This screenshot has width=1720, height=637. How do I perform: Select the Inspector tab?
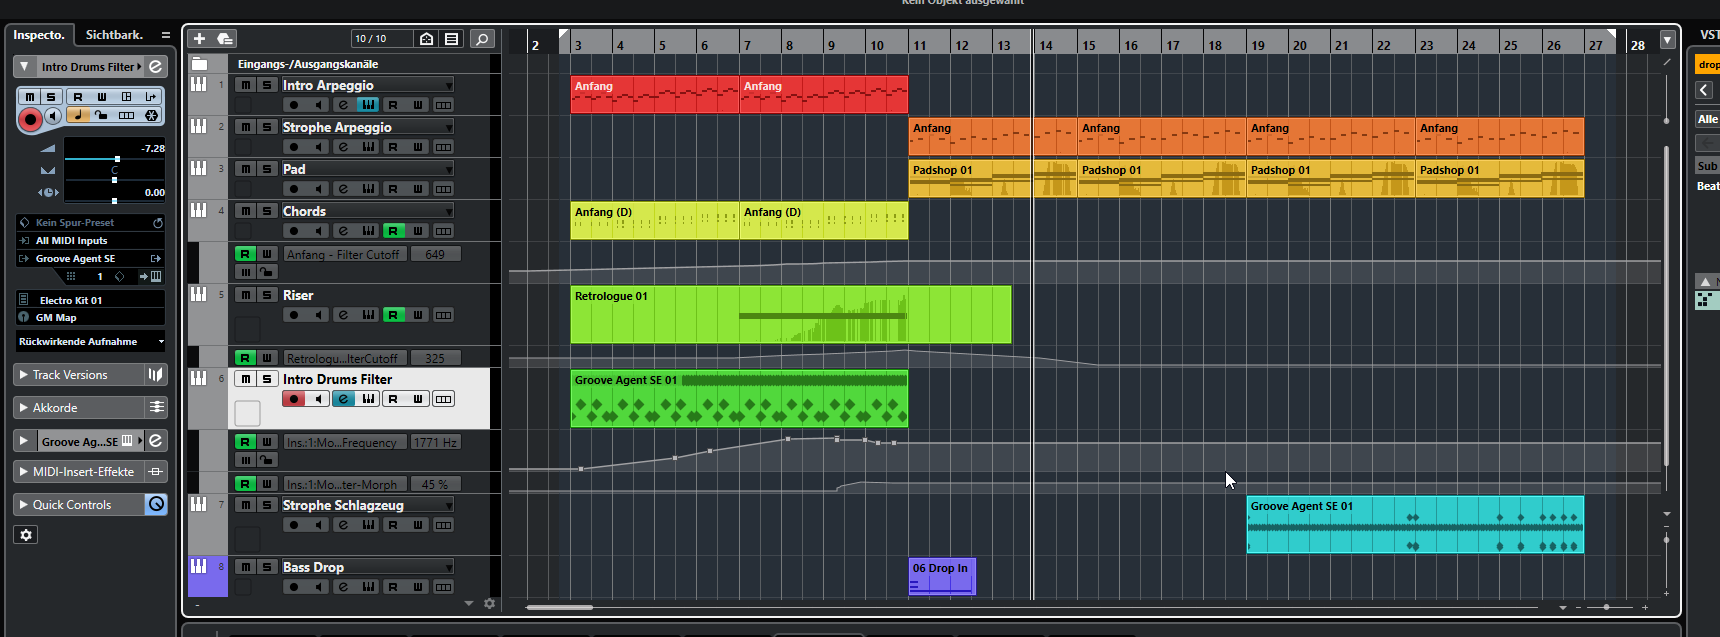point(39,35)
